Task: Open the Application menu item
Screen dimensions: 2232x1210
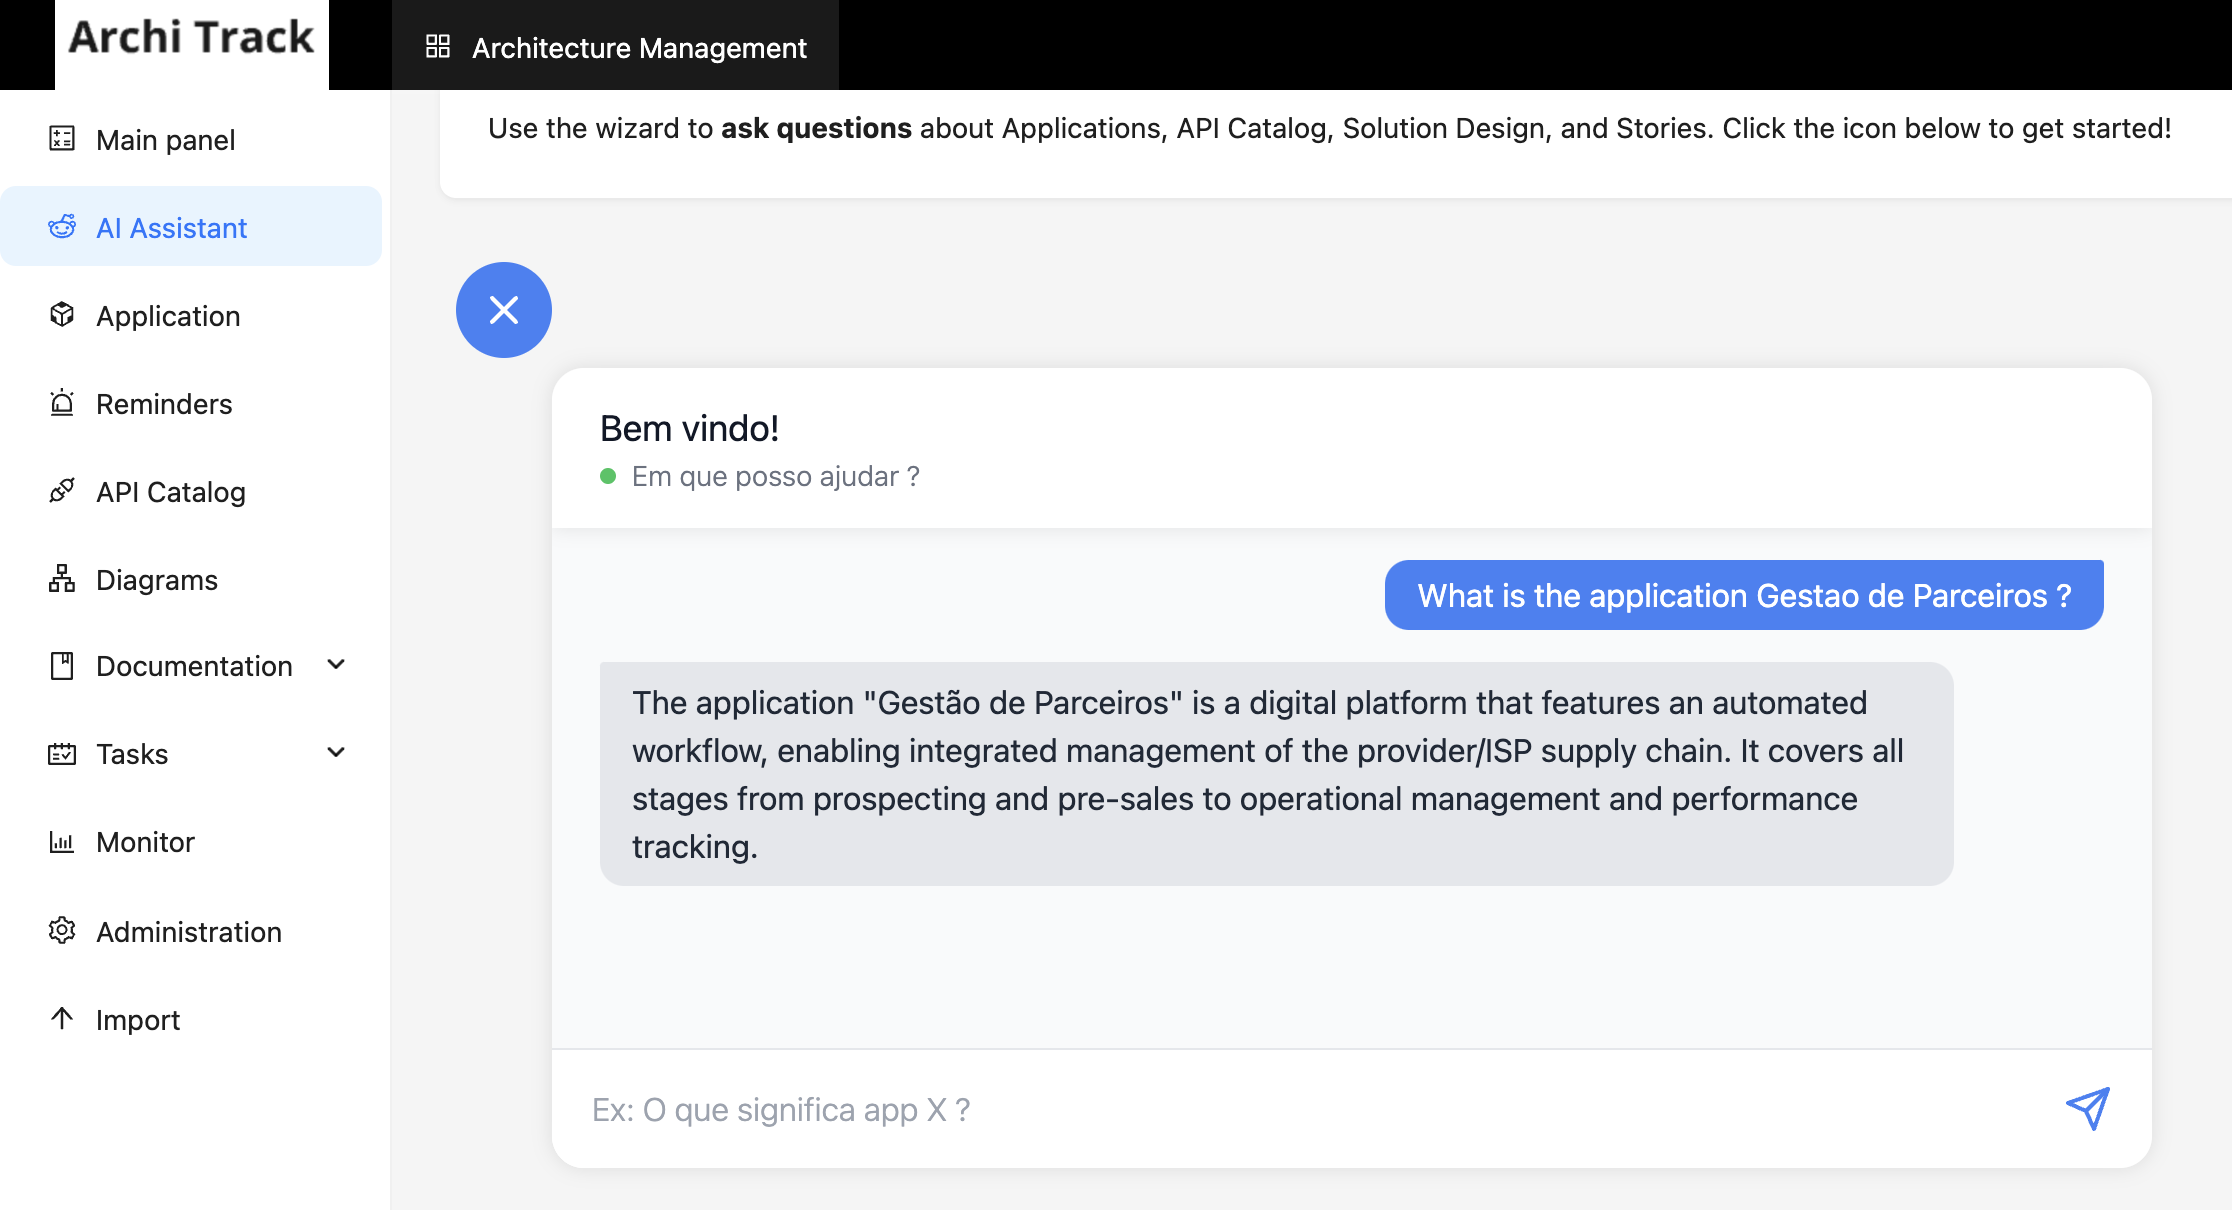Action: (191, 316)
